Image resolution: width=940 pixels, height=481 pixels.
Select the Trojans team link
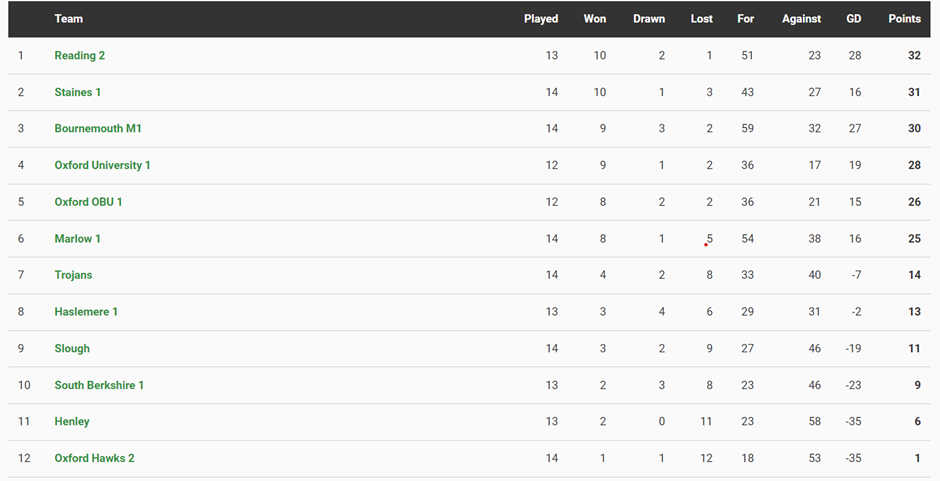[x=73, y=275]
